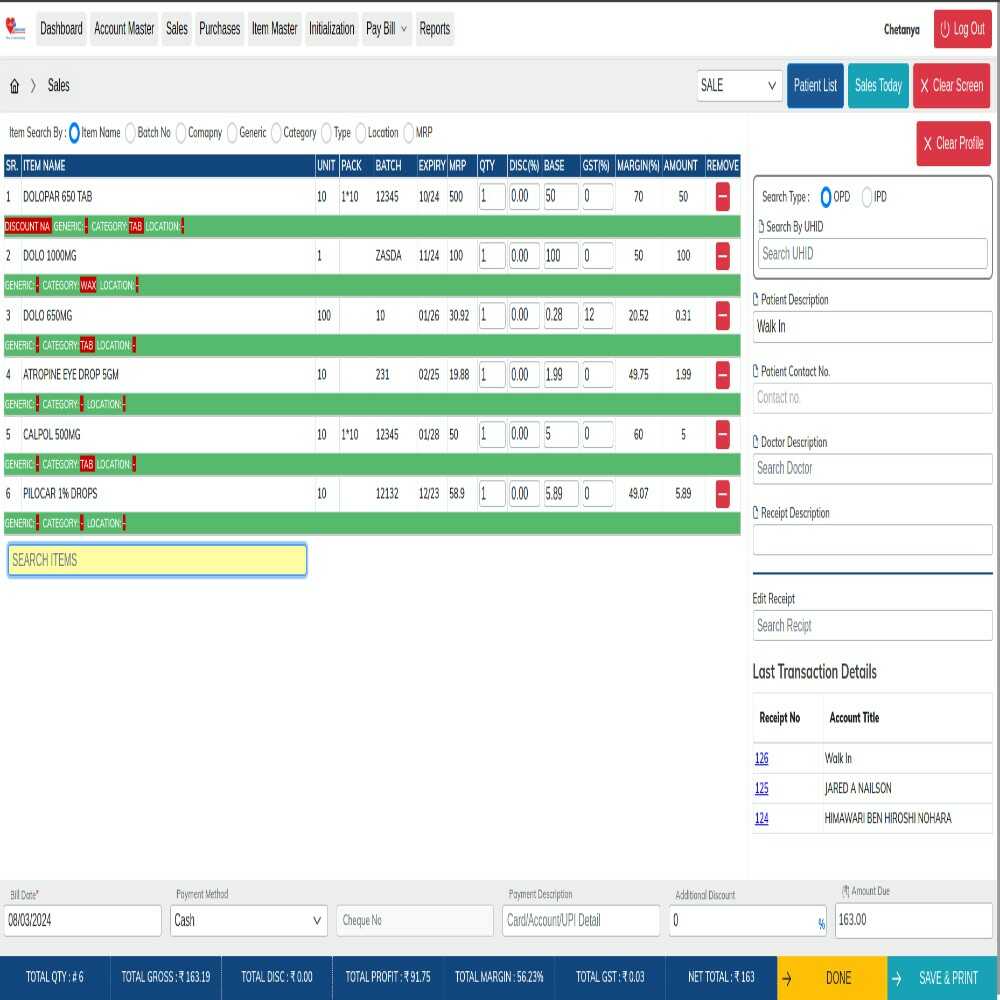Expand the Pay Bill menu chevron

pyautogui.click(x=403, y=29)
